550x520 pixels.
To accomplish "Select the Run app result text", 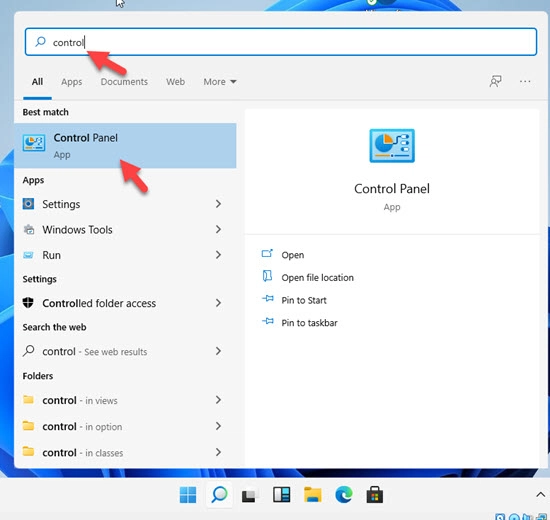I will click(51, 255).
